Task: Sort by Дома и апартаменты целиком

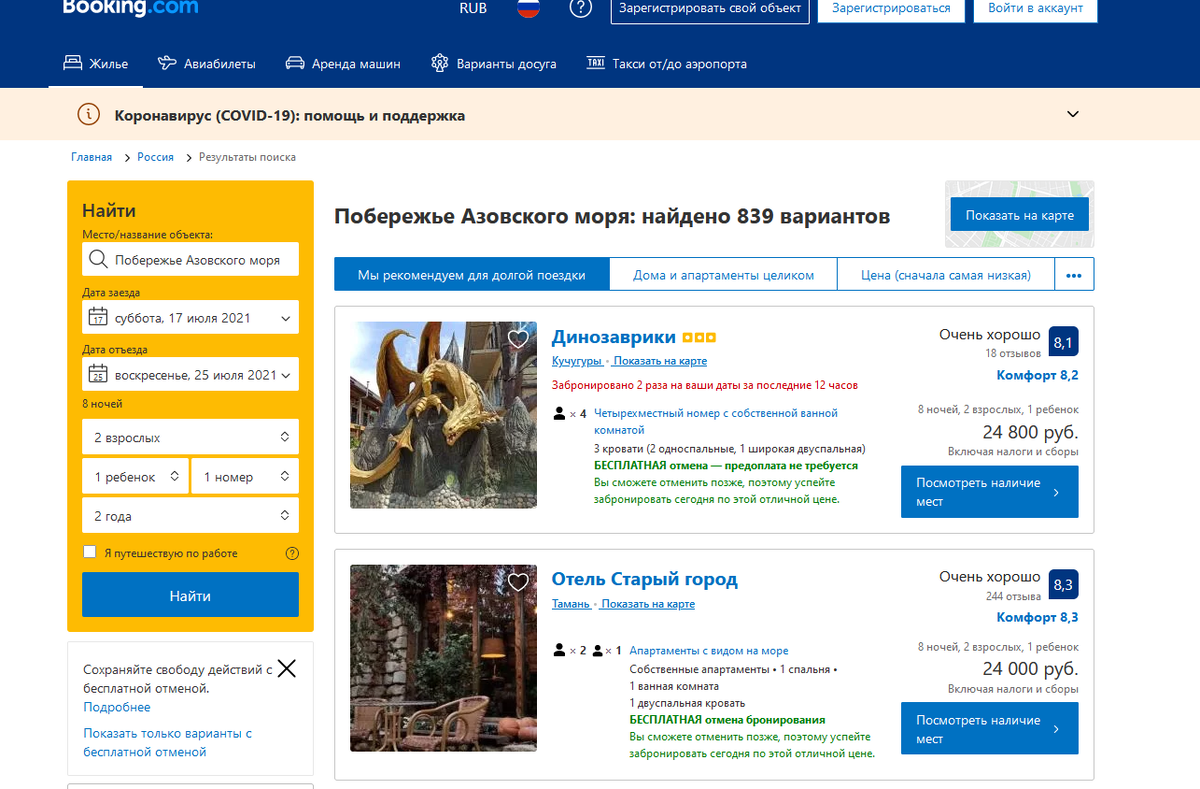Action: pyautogui.click(x=723, y=275)
